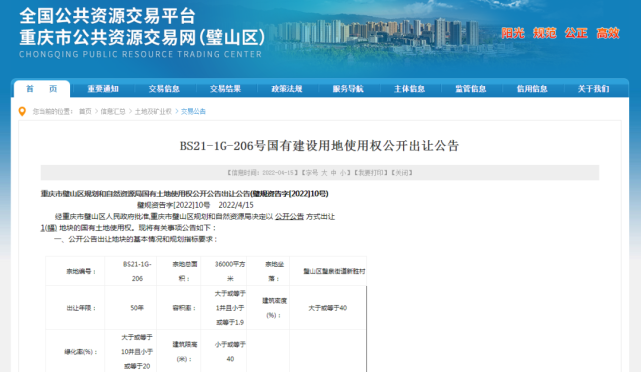The width and height of the screenshot is (641, 372).
Task: Click the 服务导航 menu item
Action: coord(348,89)
